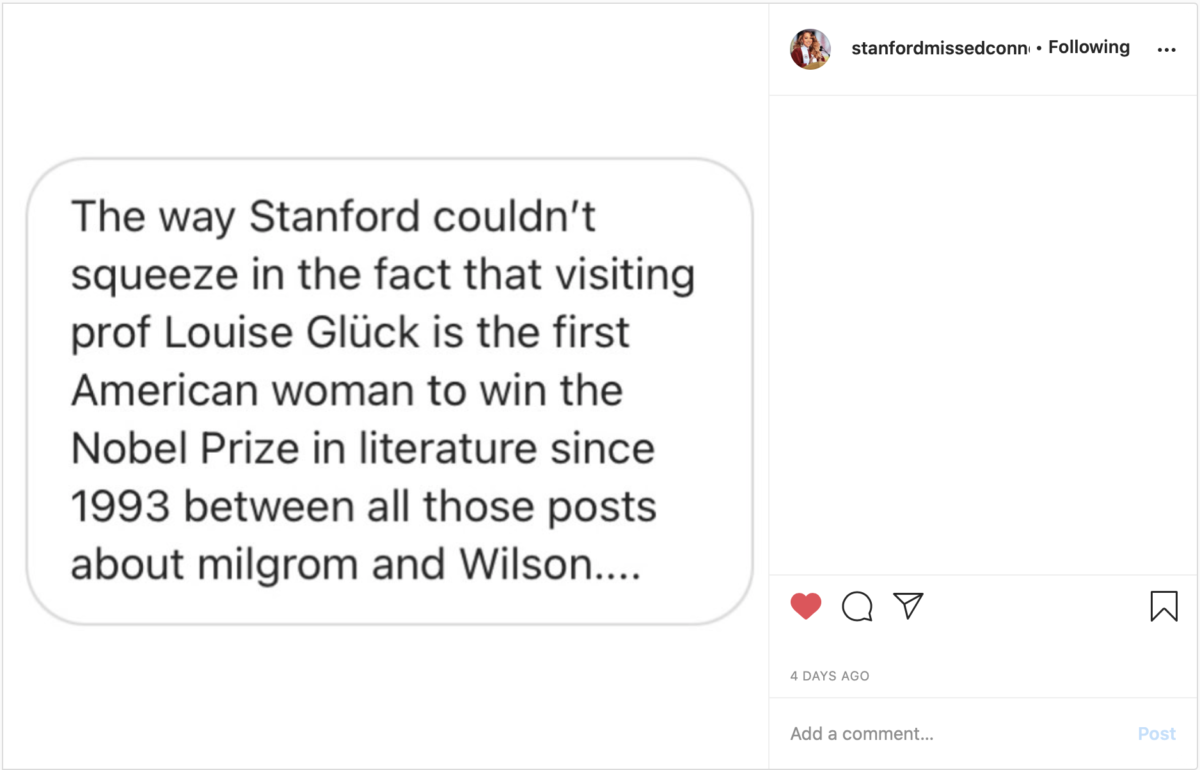Viewport: 1200px width, 770px height.
Task: Open the three-dot more options menu
Action: (x=1166, y=50)
